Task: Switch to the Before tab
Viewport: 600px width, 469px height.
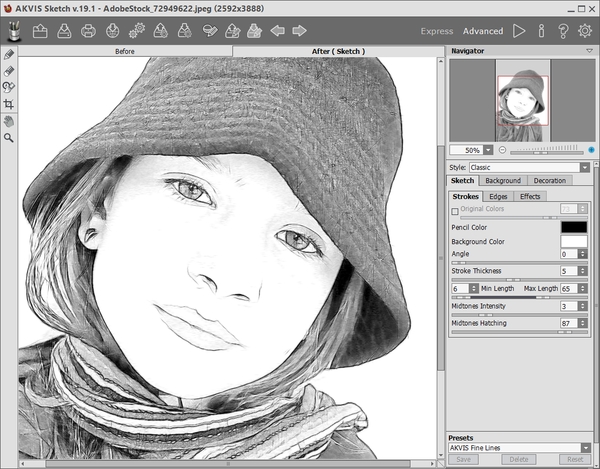Action: click(125, 51)
